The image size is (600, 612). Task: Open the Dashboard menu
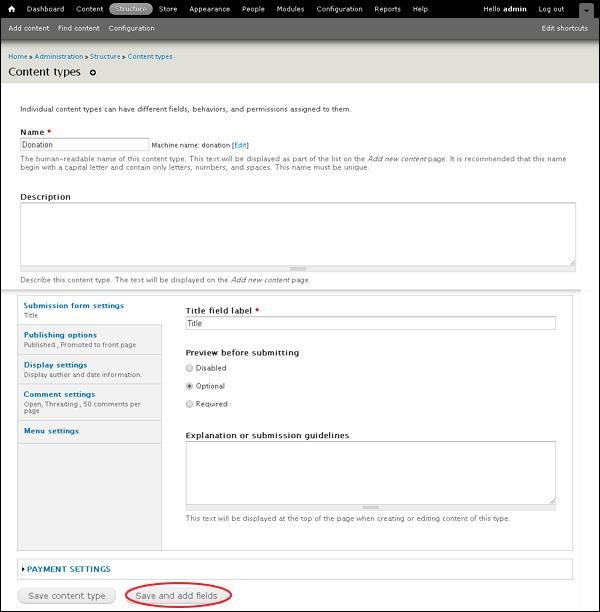[45, 9]
